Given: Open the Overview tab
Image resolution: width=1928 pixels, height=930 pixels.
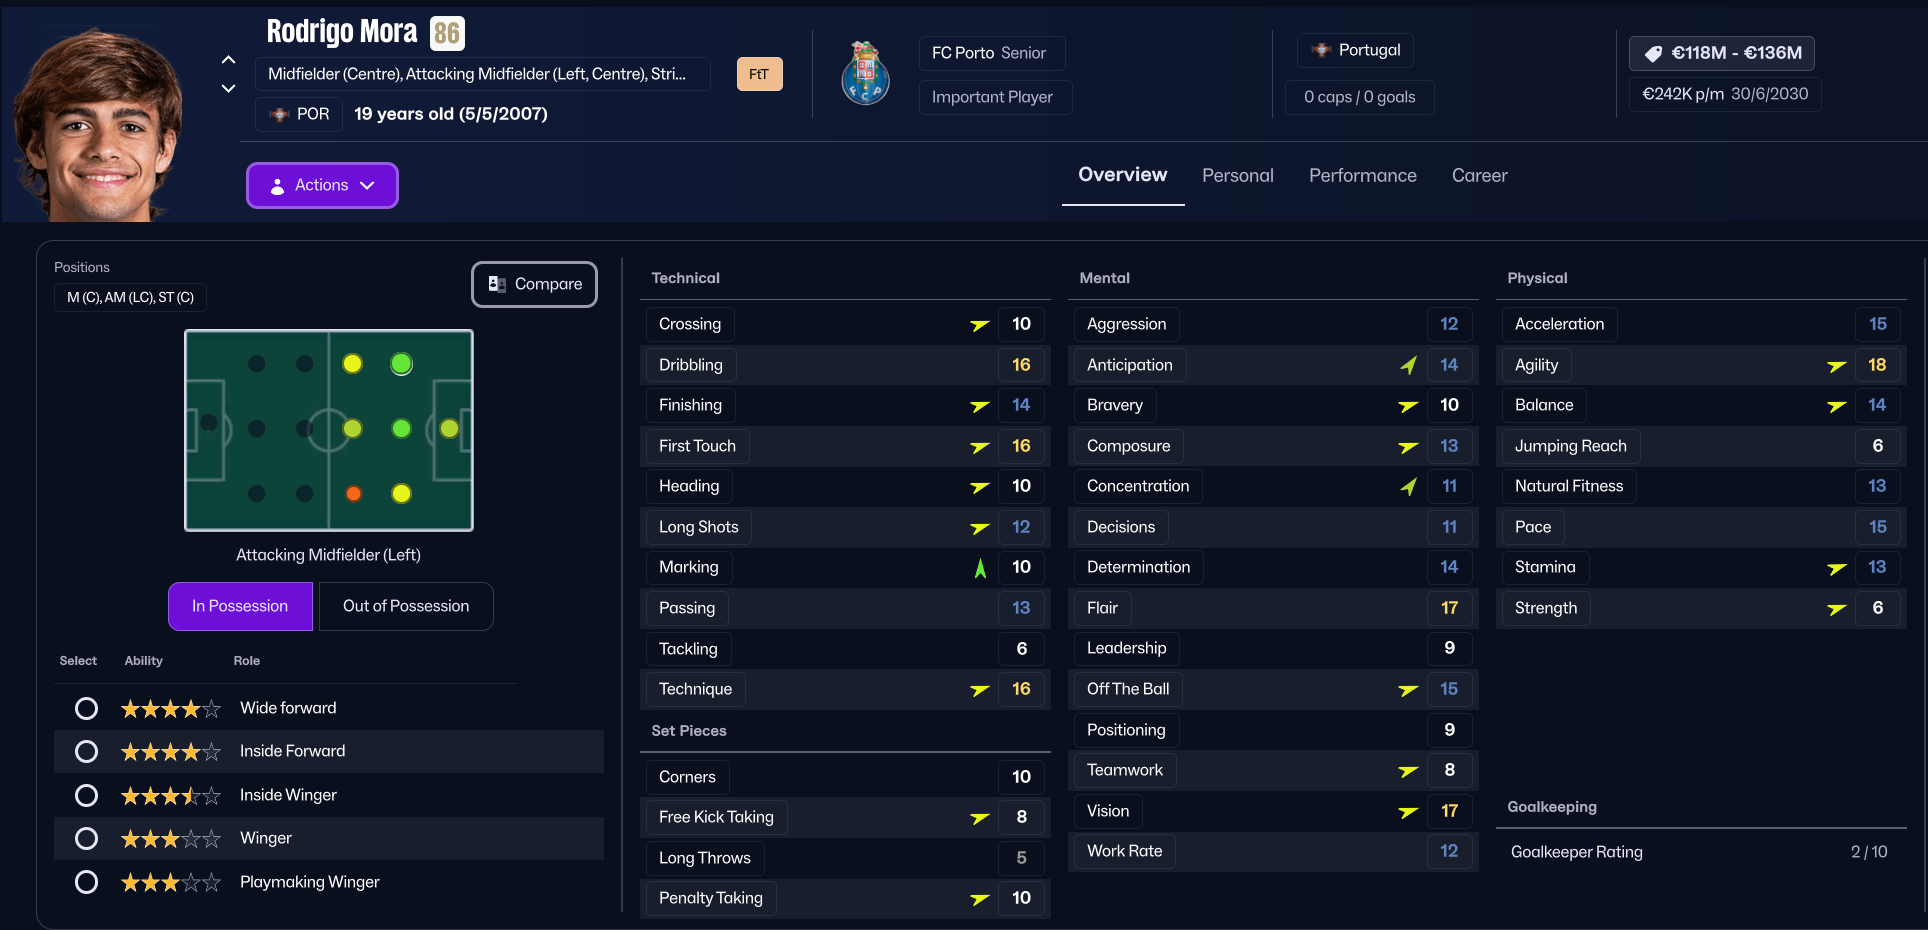Looking at the screenshot, I should 1123,175.
